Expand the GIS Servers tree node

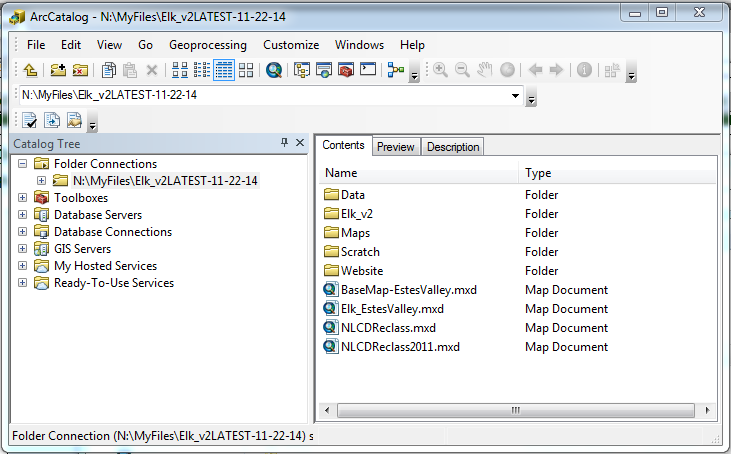pos(22,249)
